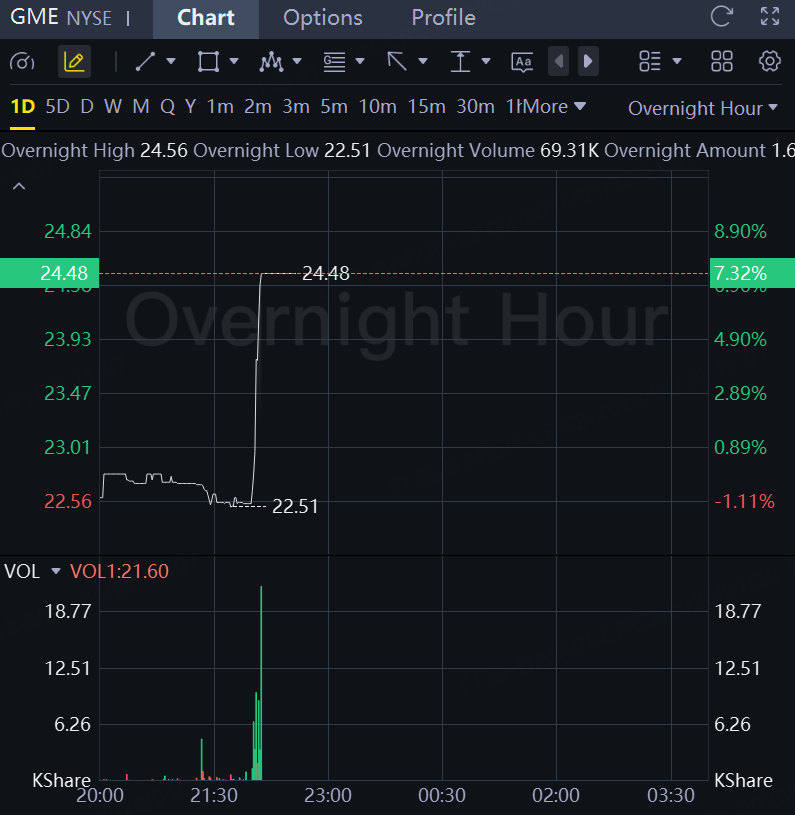
Task: Click the 8.90% axis label
Action: point(740,231)
